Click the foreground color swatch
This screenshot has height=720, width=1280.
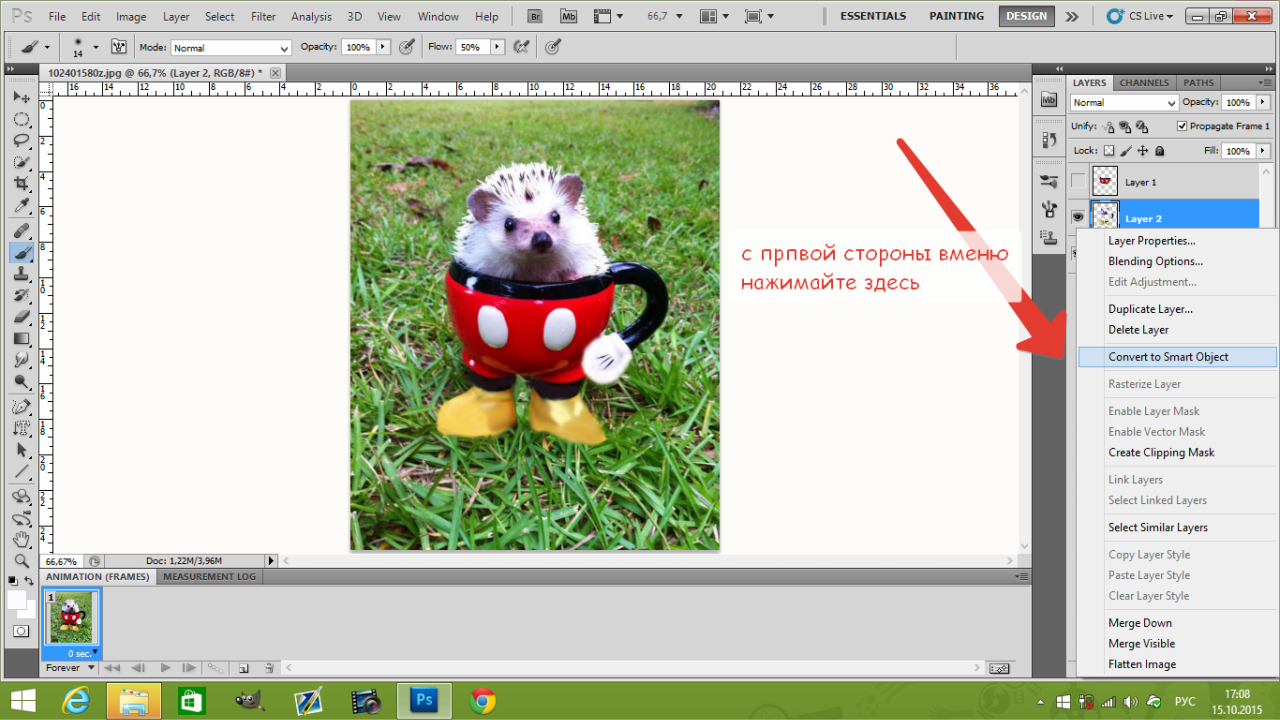coord(16,599)
